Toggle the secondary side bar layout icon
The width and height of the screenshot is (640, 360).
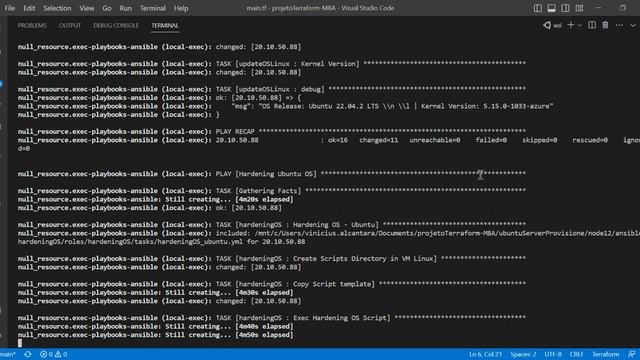tap(565, 8)
